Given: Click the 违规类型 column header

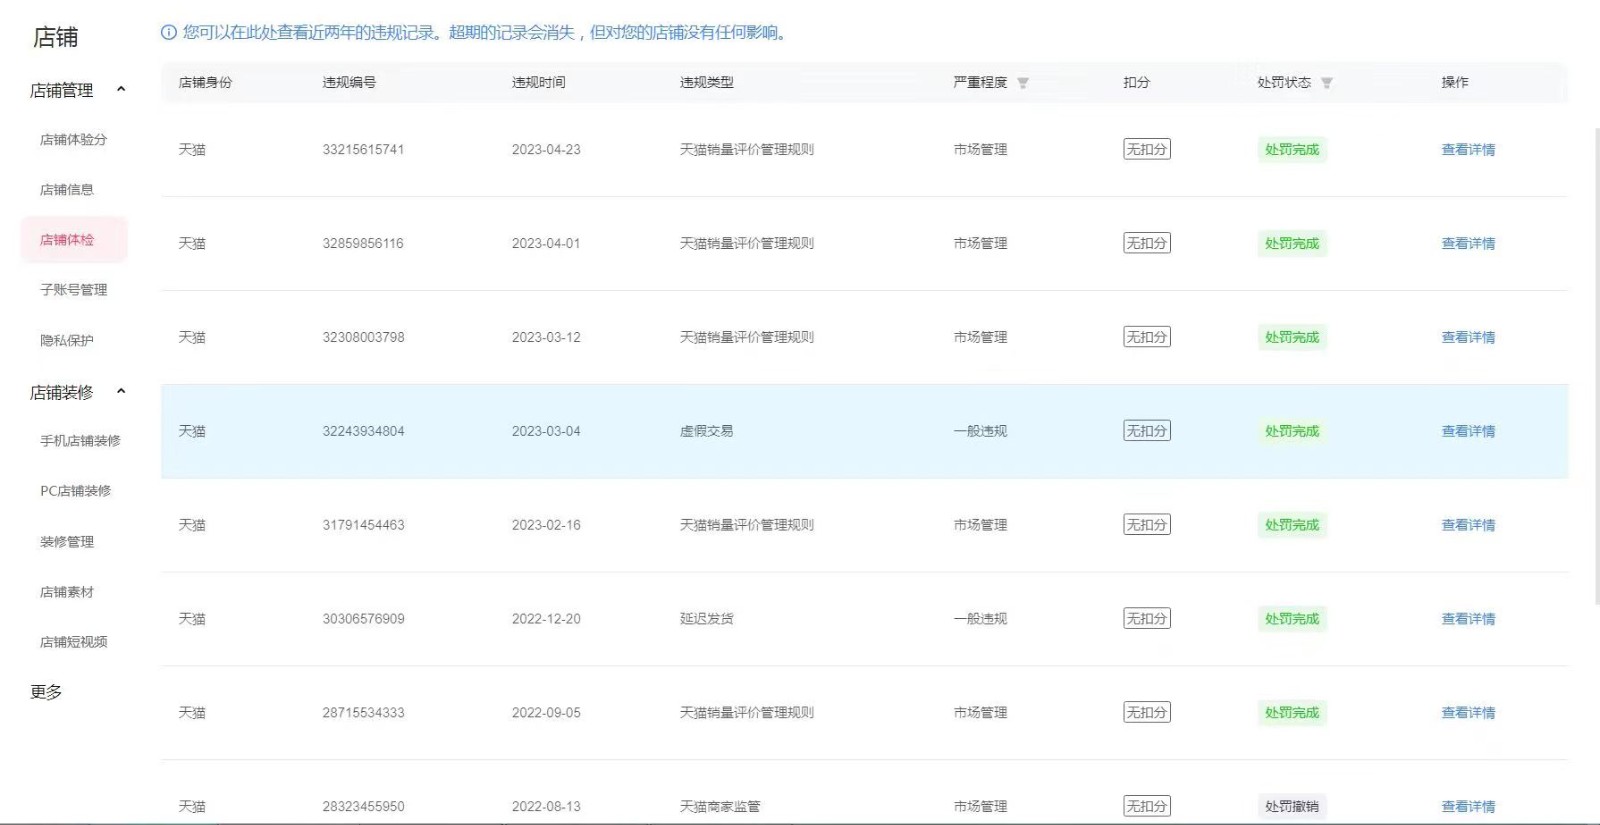Looking at the screenshot, I should pos(707,83).
